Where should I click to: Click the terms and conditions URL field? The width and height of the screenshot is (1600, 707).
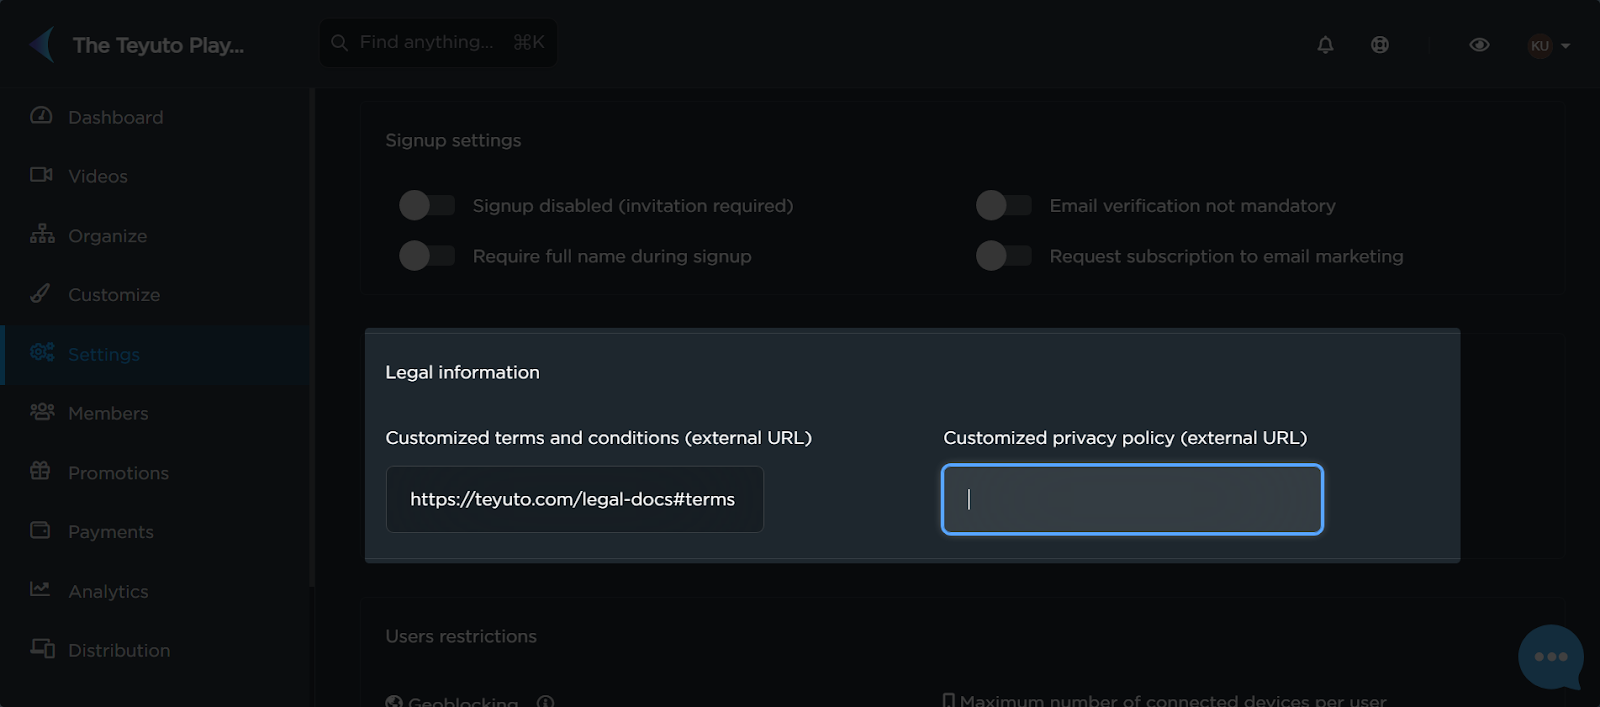click(x=574, y=499)
